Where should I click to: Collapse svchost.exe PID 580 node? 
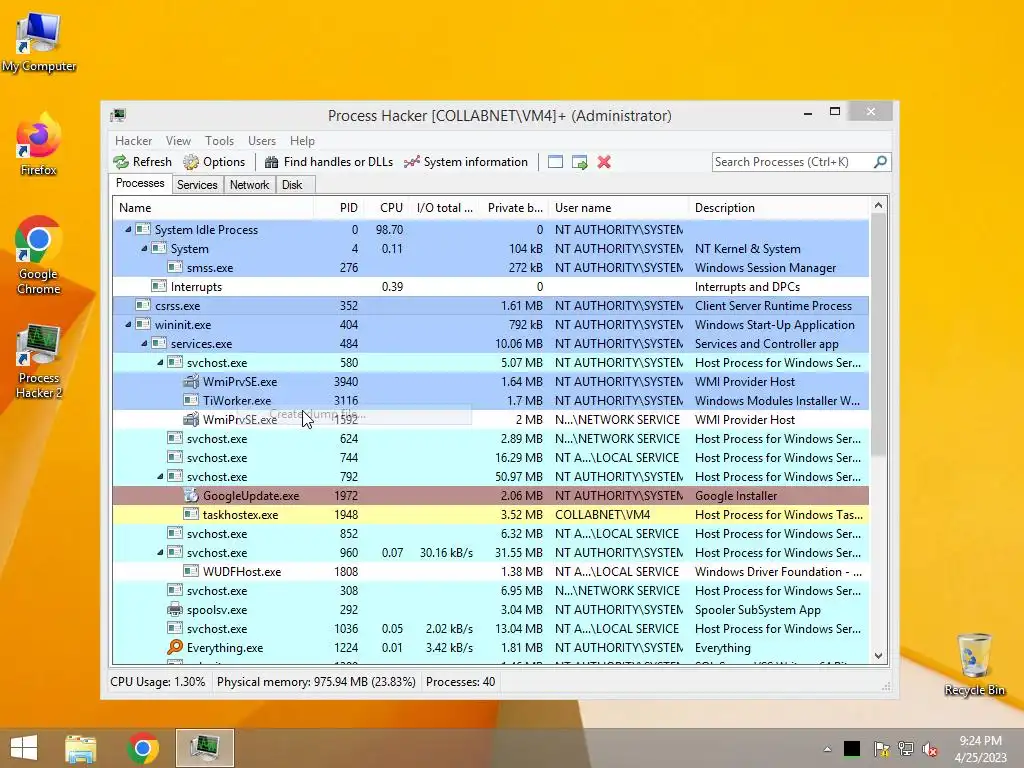[x=160, y=362]
